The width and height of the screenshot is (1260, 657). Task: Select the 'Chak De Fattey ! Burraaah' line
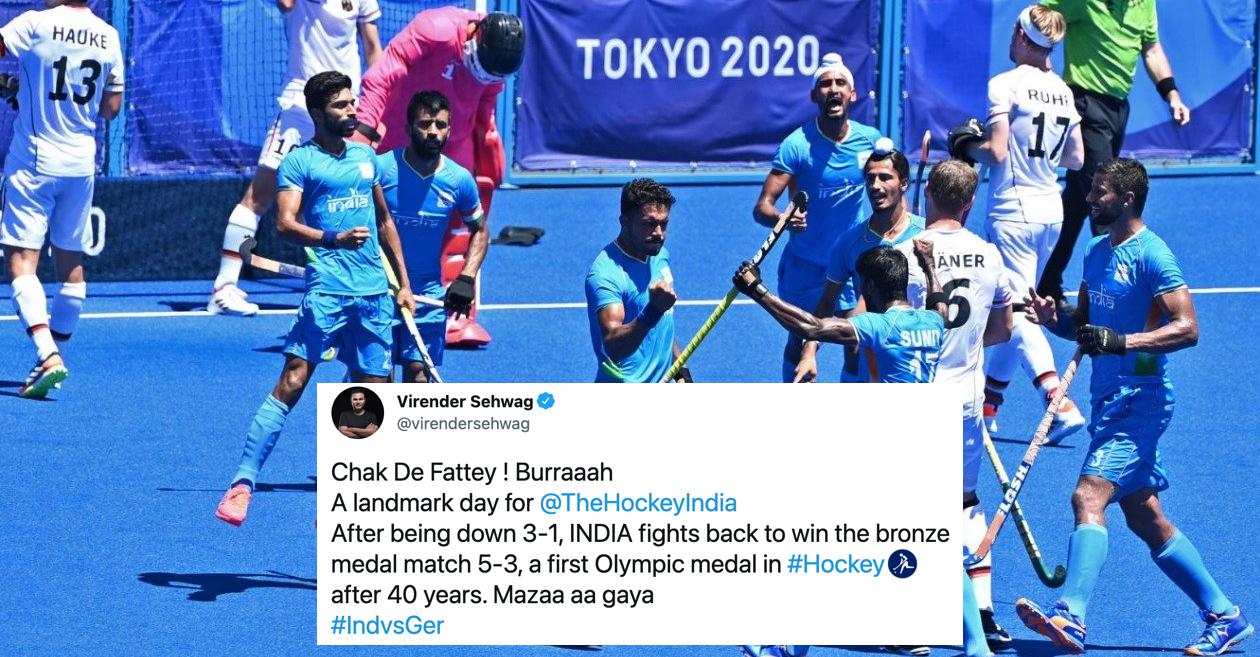tap(471, 471)
